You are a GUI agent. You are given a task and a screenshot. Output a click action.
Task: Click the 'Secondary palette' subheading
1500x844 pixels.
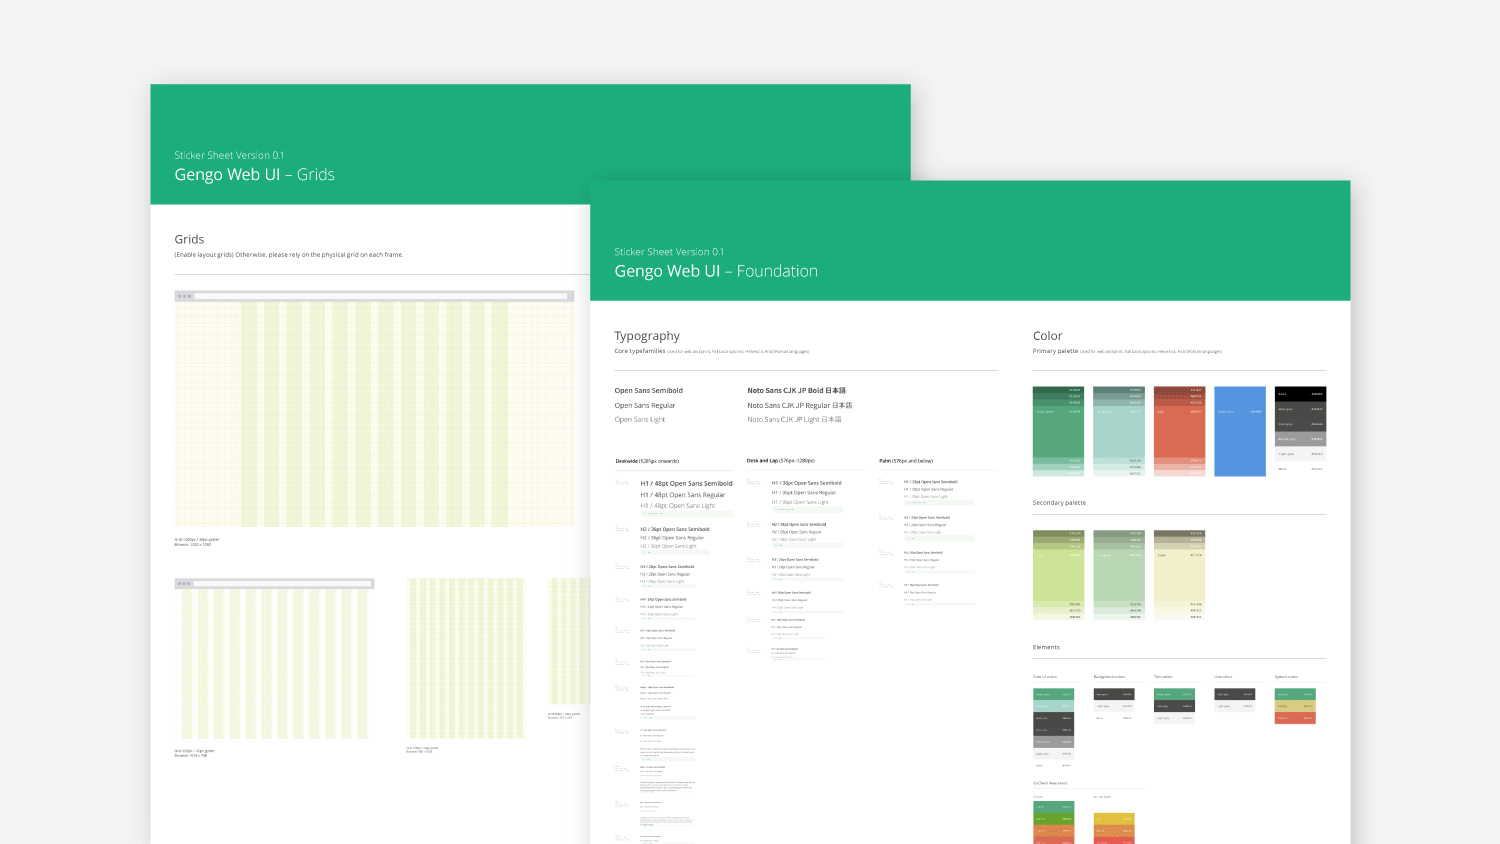pos(1059,503)
